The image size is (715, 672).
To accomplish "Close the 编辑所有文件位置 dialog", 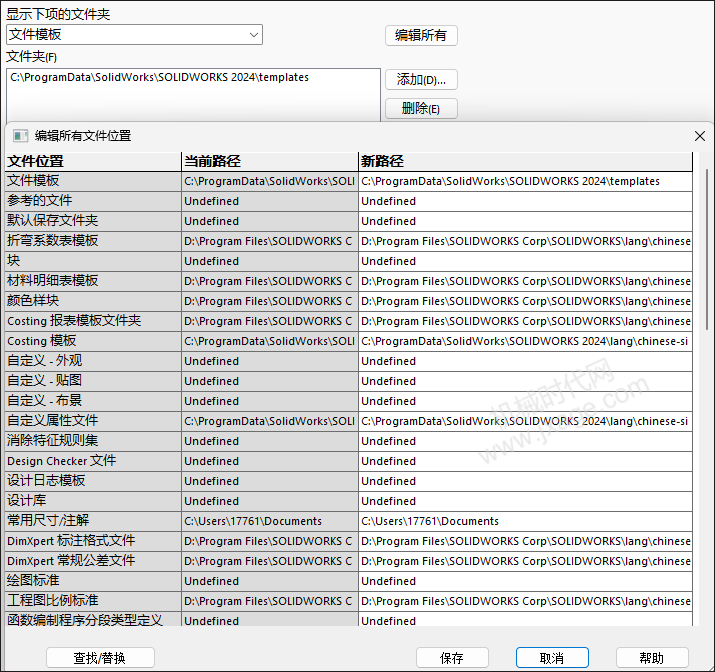I will (699, 136).
